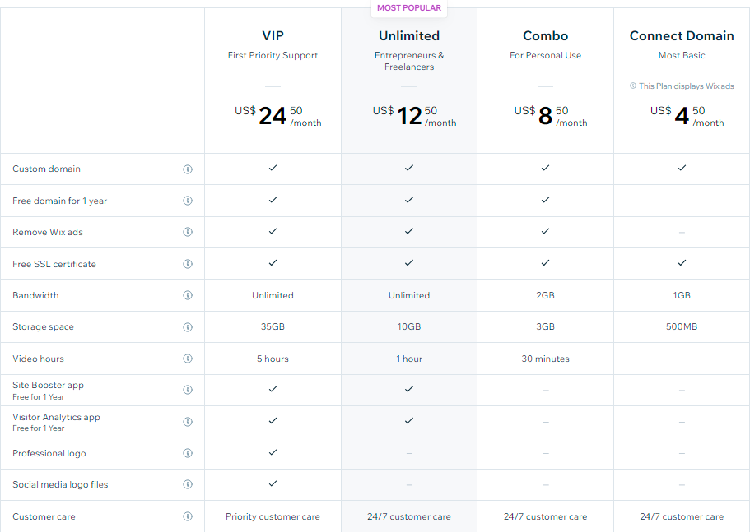Open the Professional logo info tooltip

[x=188, y=453]
